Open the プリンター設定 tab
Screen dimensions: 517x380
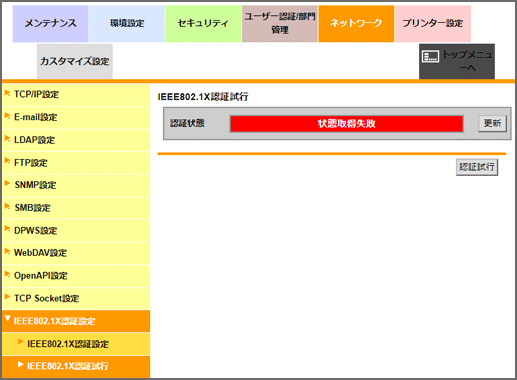pyautogui.click(x=433, y=23)
